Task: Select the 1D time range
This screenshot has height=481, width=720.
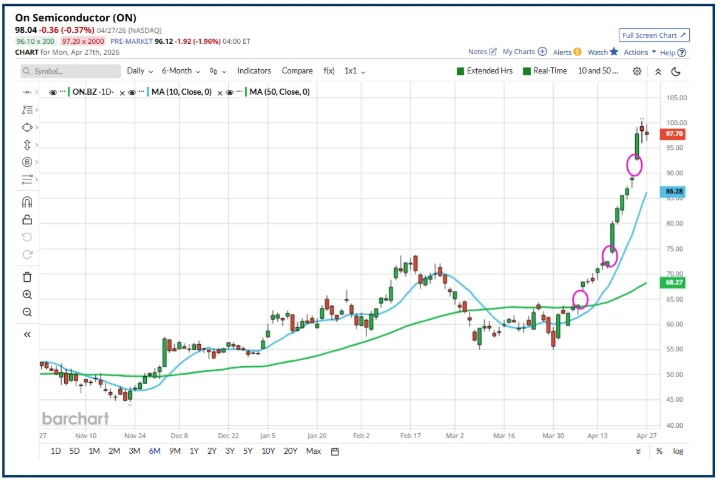Action: coord(56,451)
